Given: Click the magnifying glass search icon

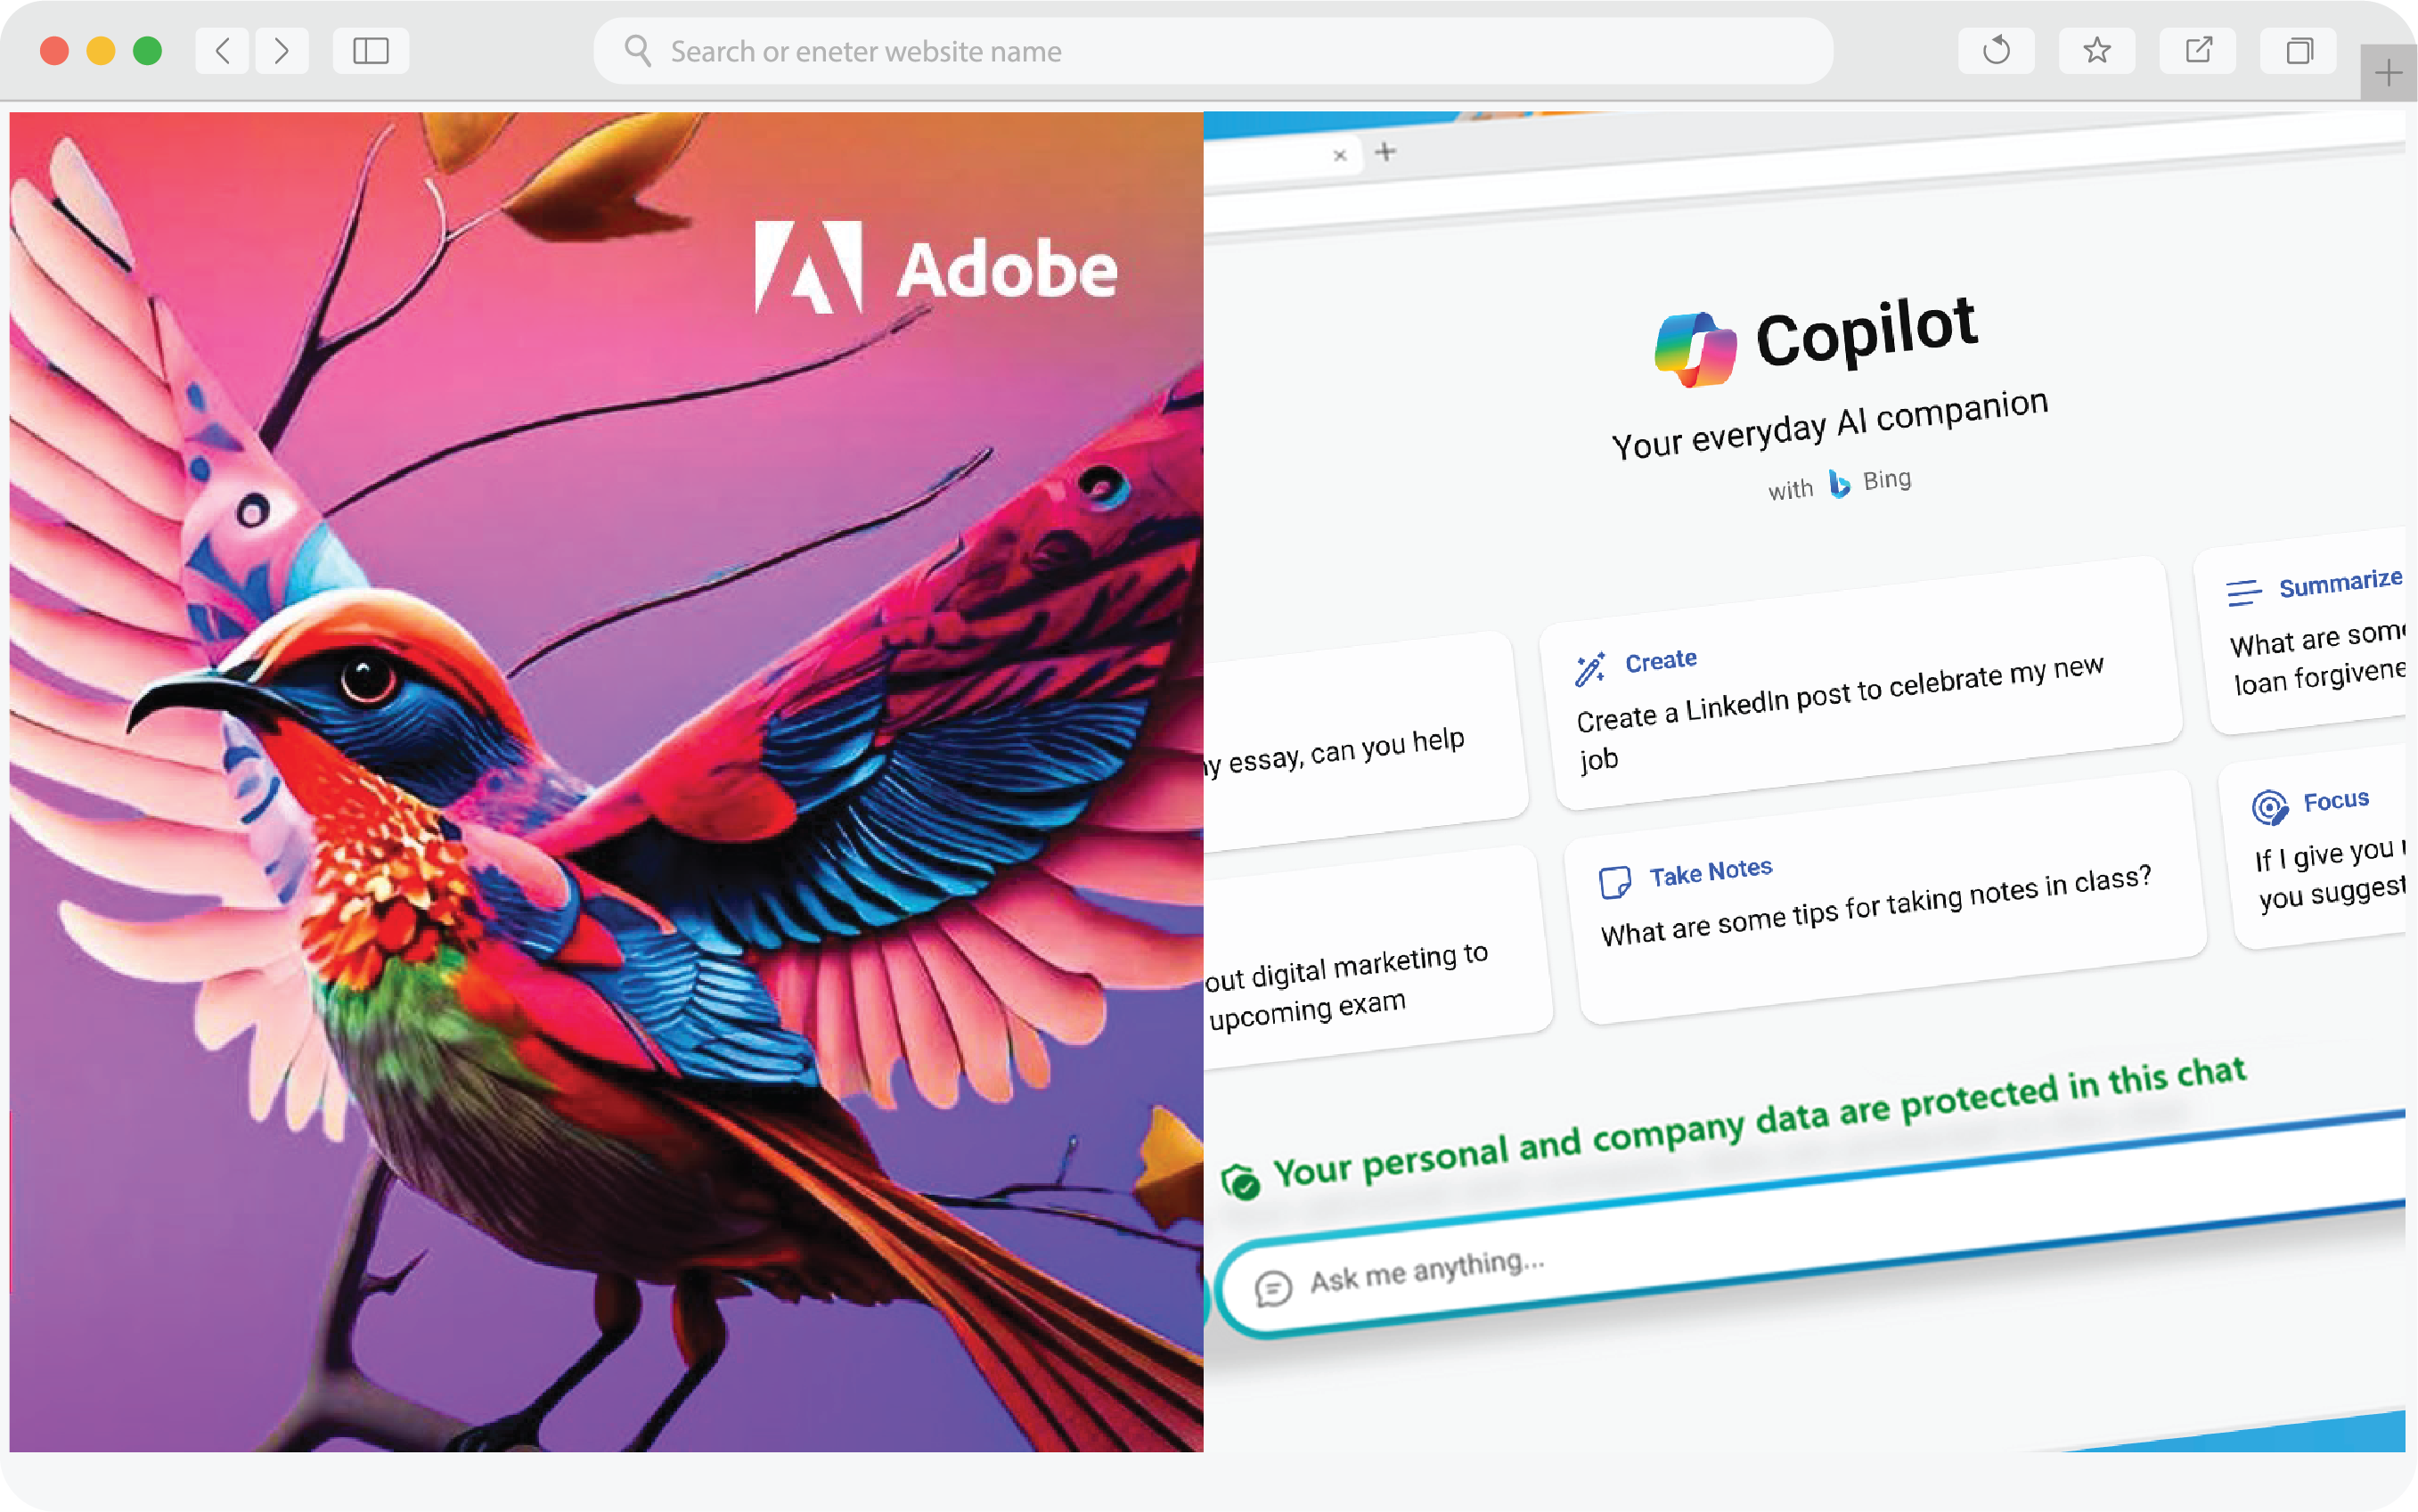Looking at the screenshot, I should (638, 51).
